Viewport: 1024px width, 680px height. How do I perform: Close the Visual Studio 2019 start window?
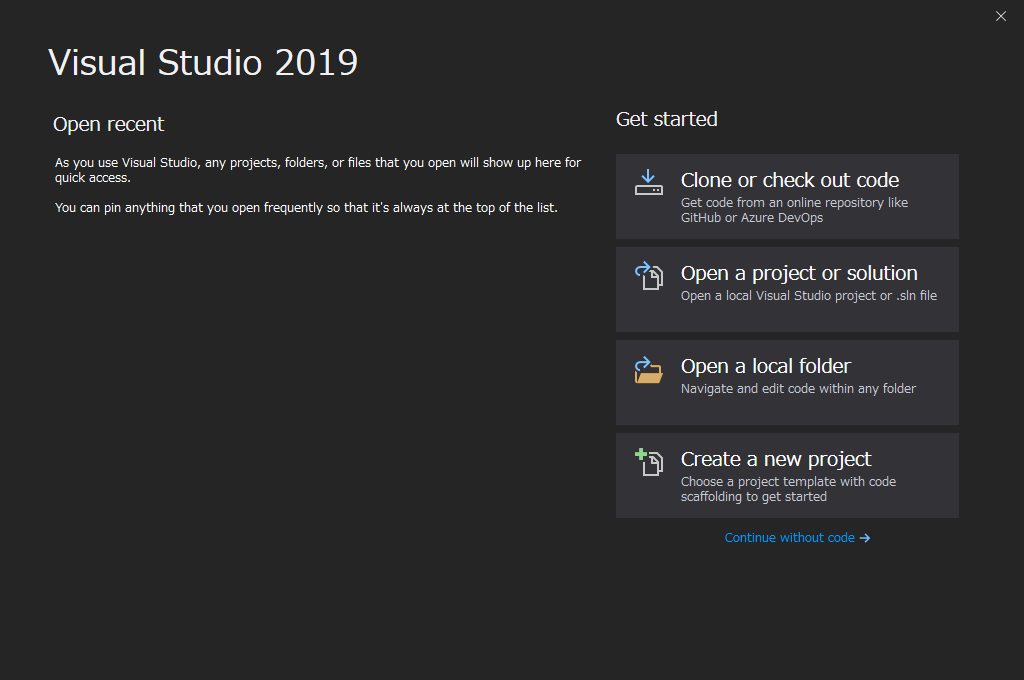(1000, 16)
